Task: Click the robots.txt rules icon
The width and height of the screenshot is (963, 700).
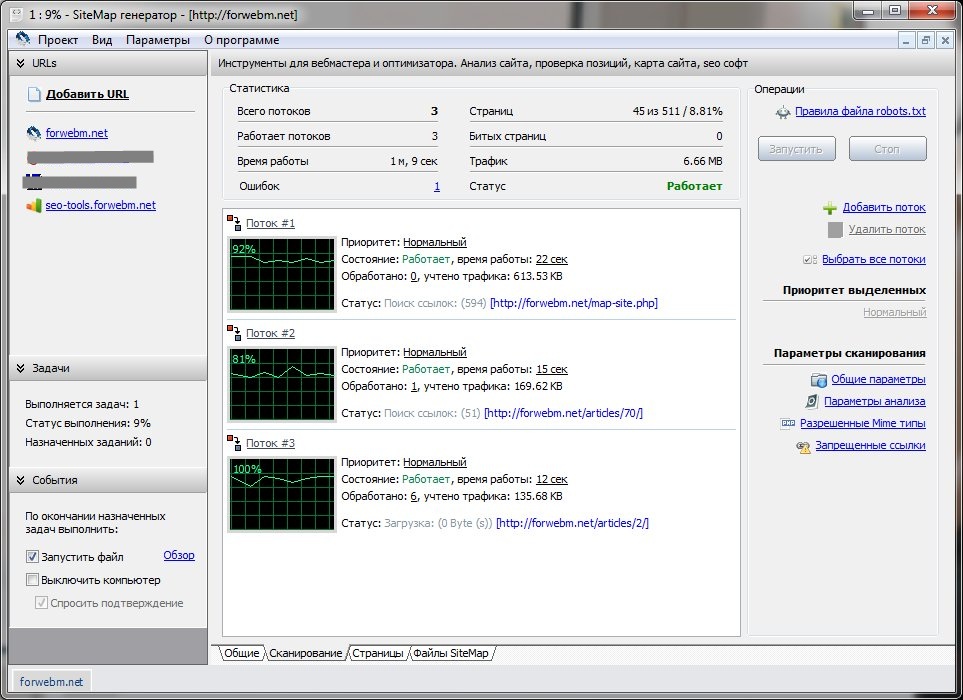Action: (783, 112)
